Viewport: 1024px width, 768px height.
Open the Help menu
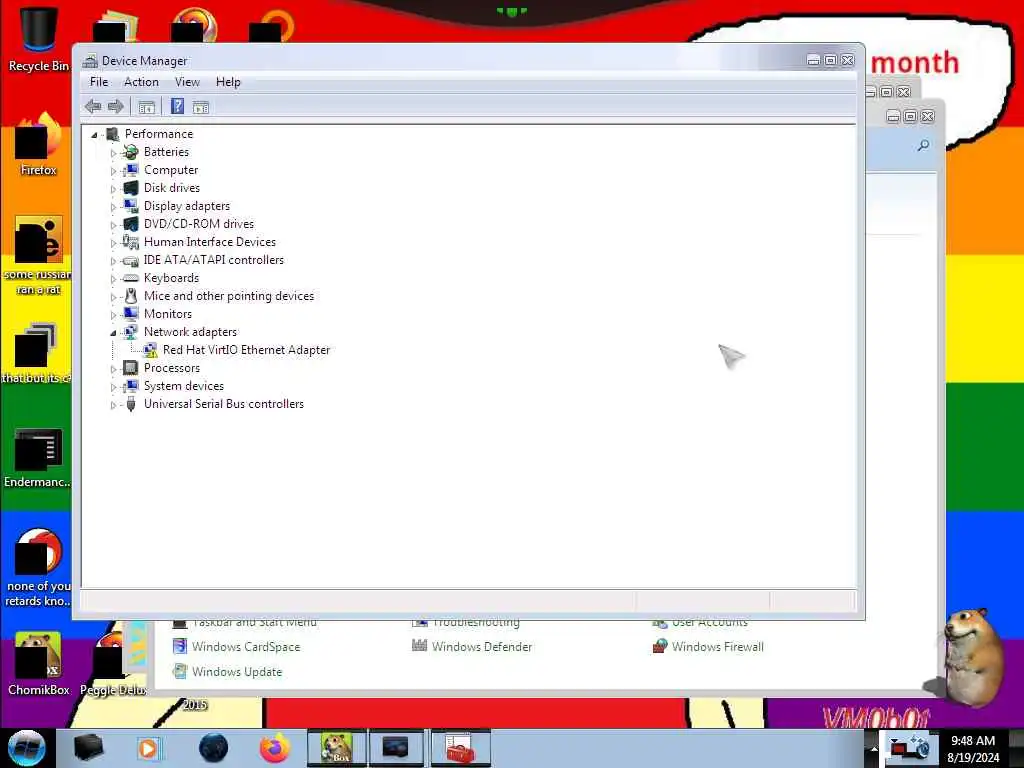[228, 82]
